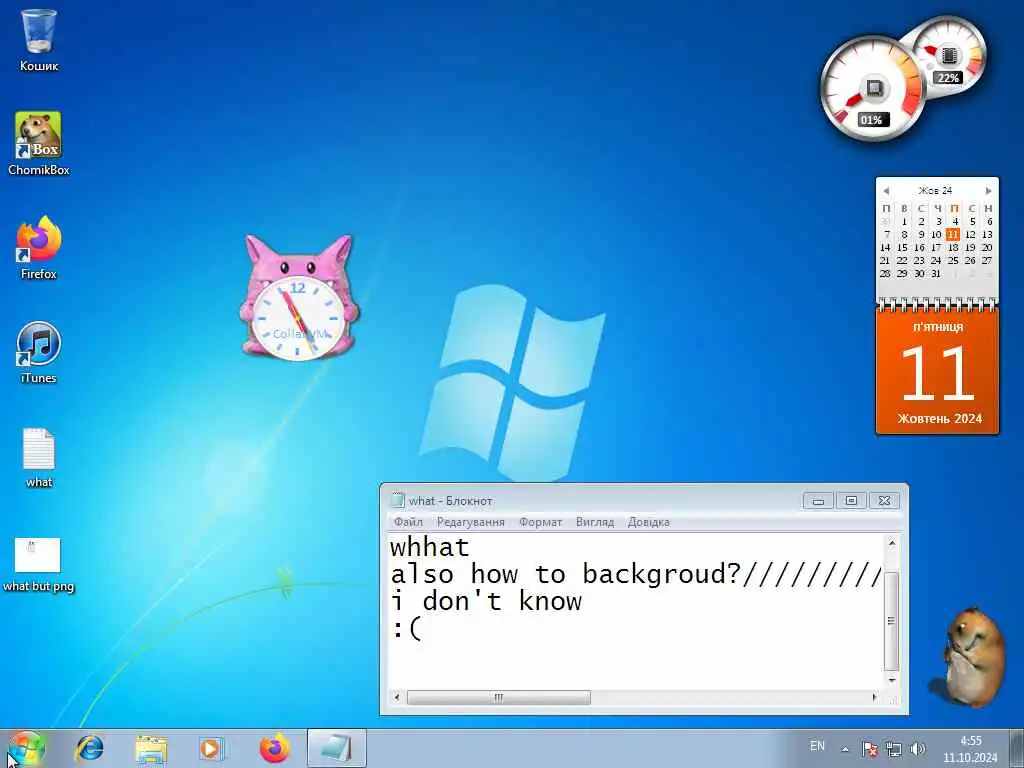The image size is (1024, 768).
Task: Open the Формат menu in Notepad
Action: 540,522
